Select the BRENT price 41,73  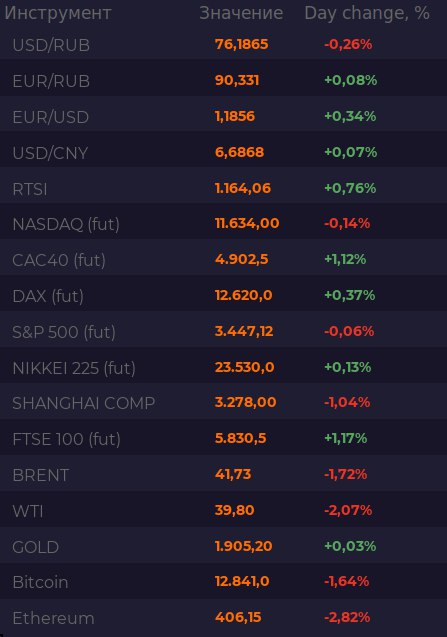233,474
